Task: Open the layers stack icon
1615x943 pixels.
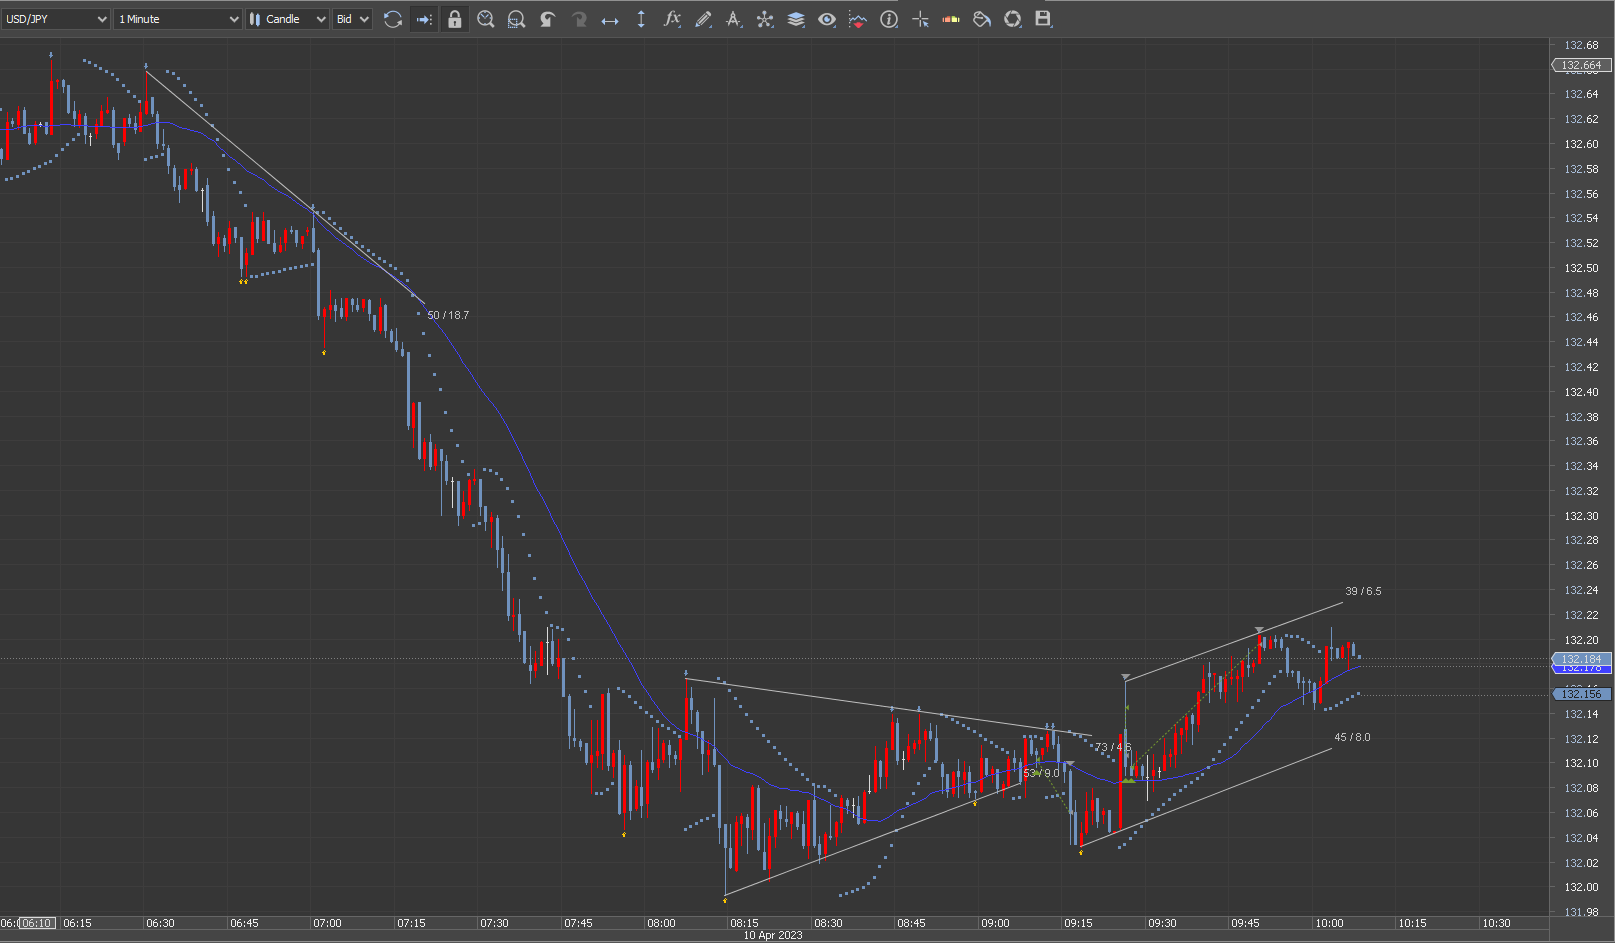Action: click(796, 19)
